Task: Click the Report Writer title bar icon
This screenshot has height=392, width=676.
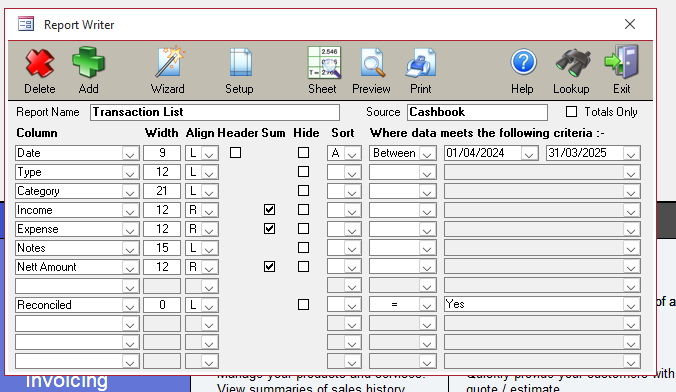Action: (26, 24)
